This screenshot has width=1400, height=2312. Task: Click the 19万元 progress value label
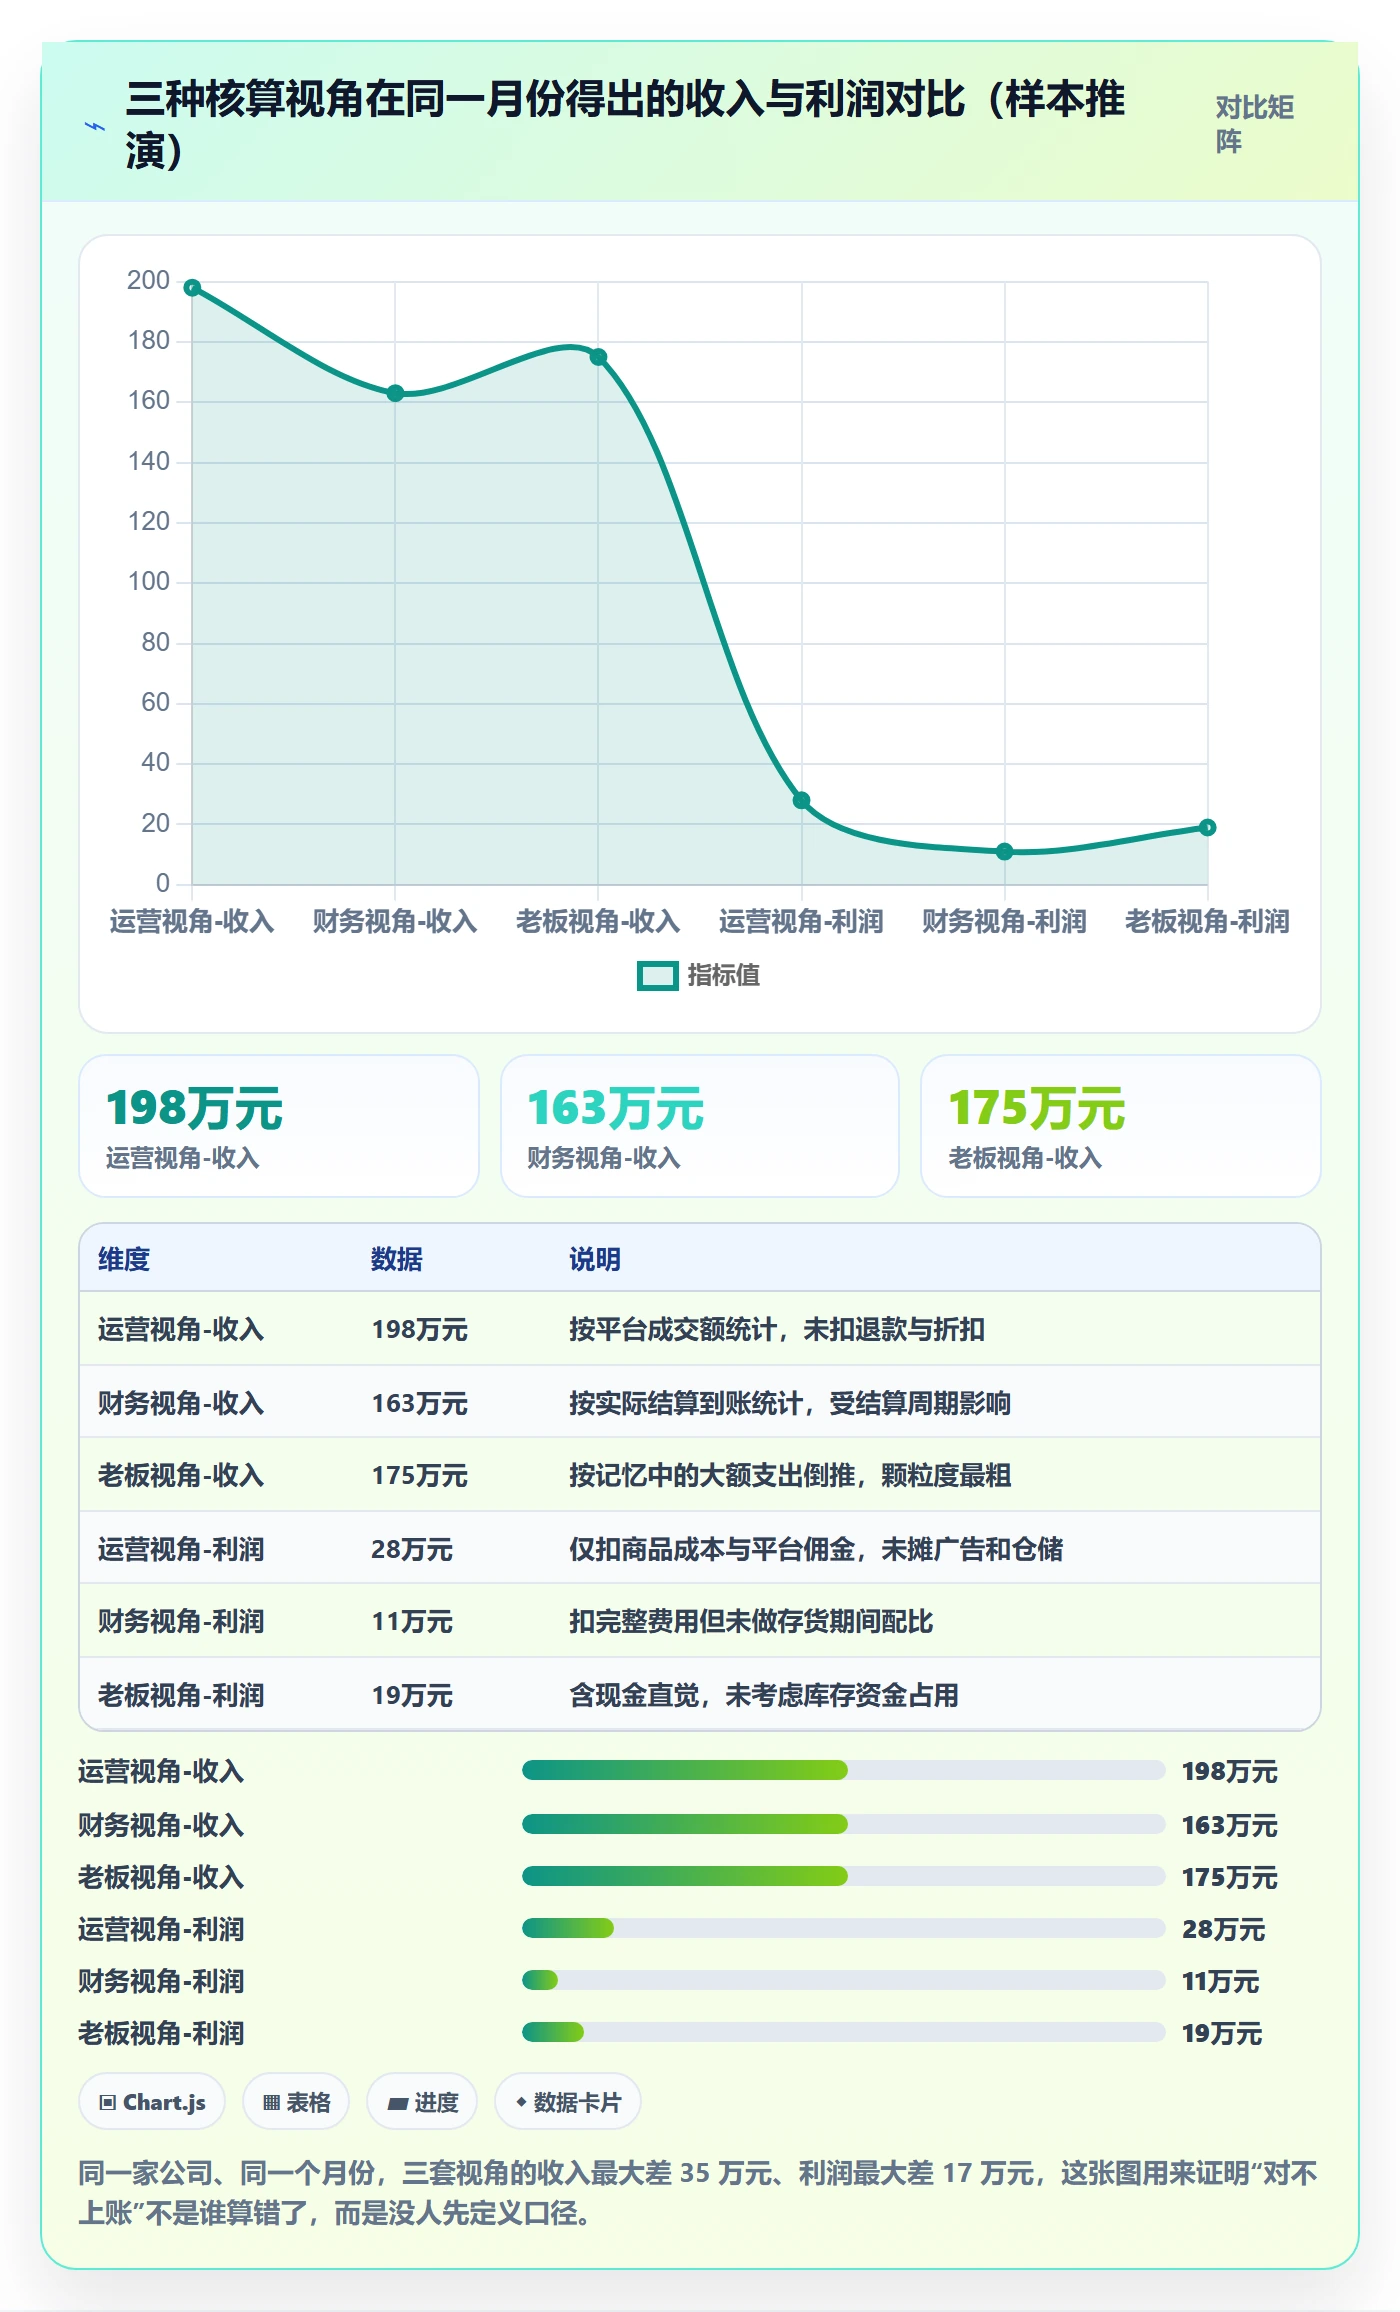click(1222, 2034)
